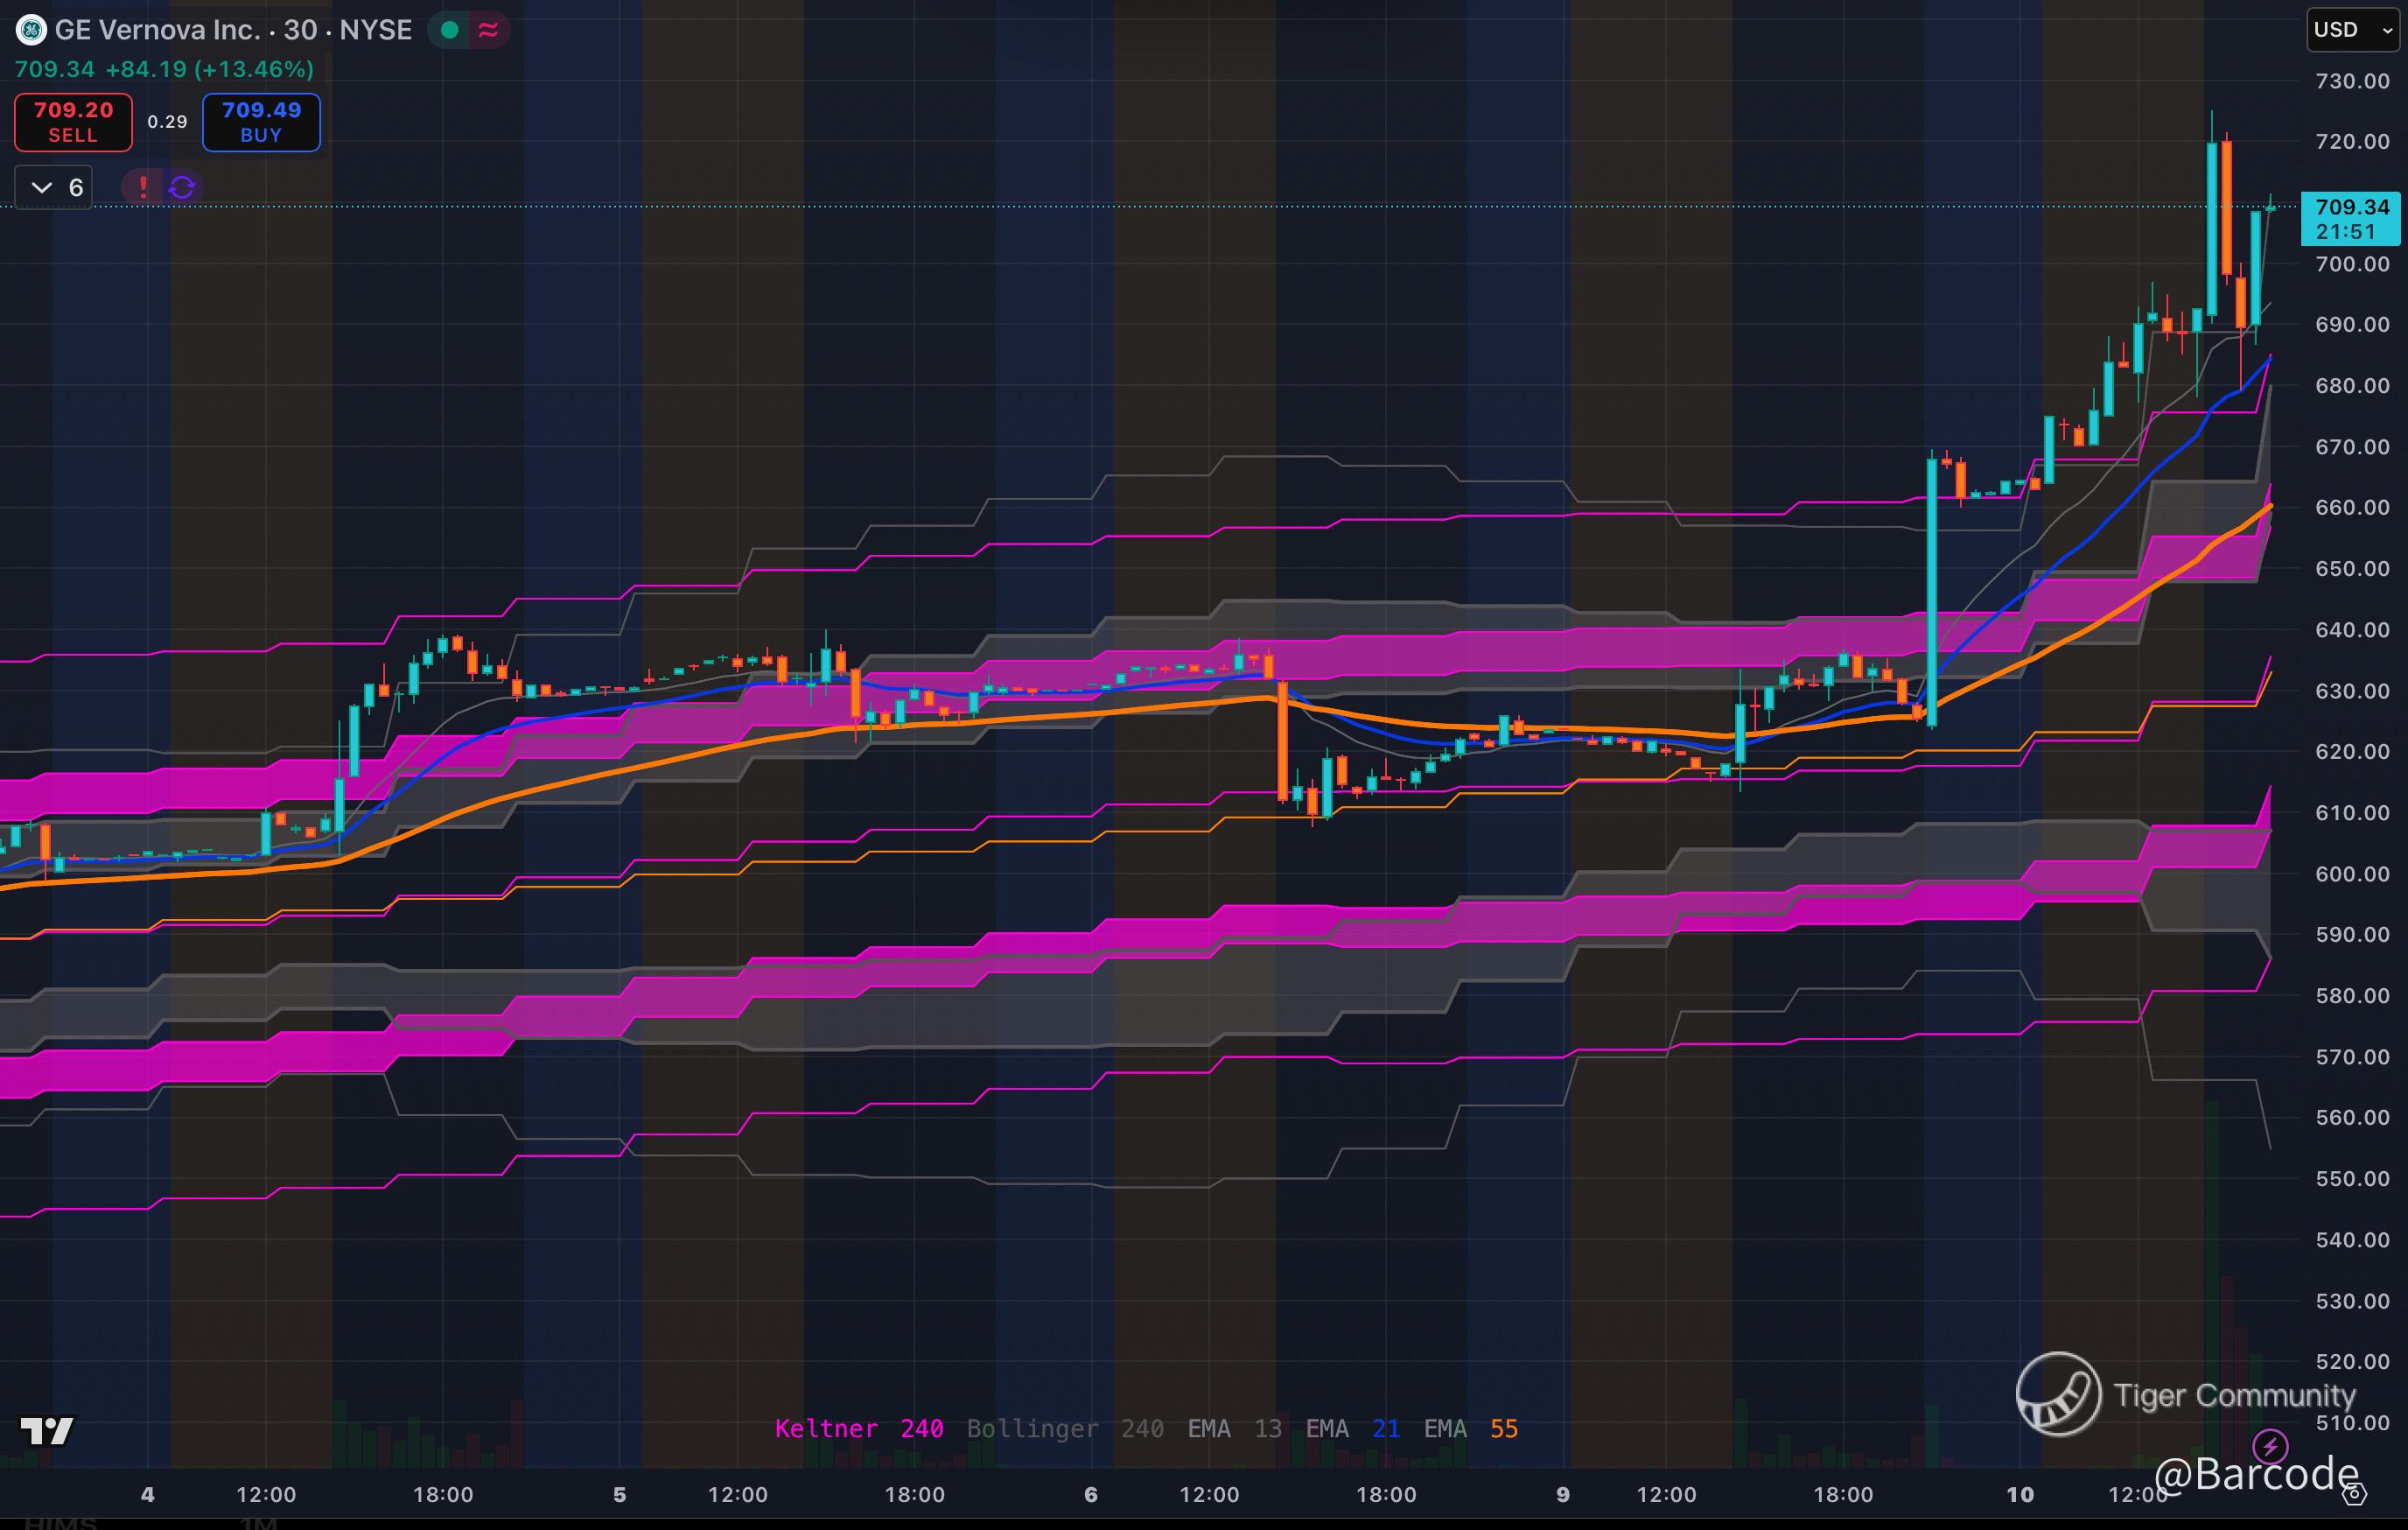Click the Keltner 240 indicator label
Image resolution: width=2408 pixels, height=1530 pixels.
click(x=858, y=1429)
